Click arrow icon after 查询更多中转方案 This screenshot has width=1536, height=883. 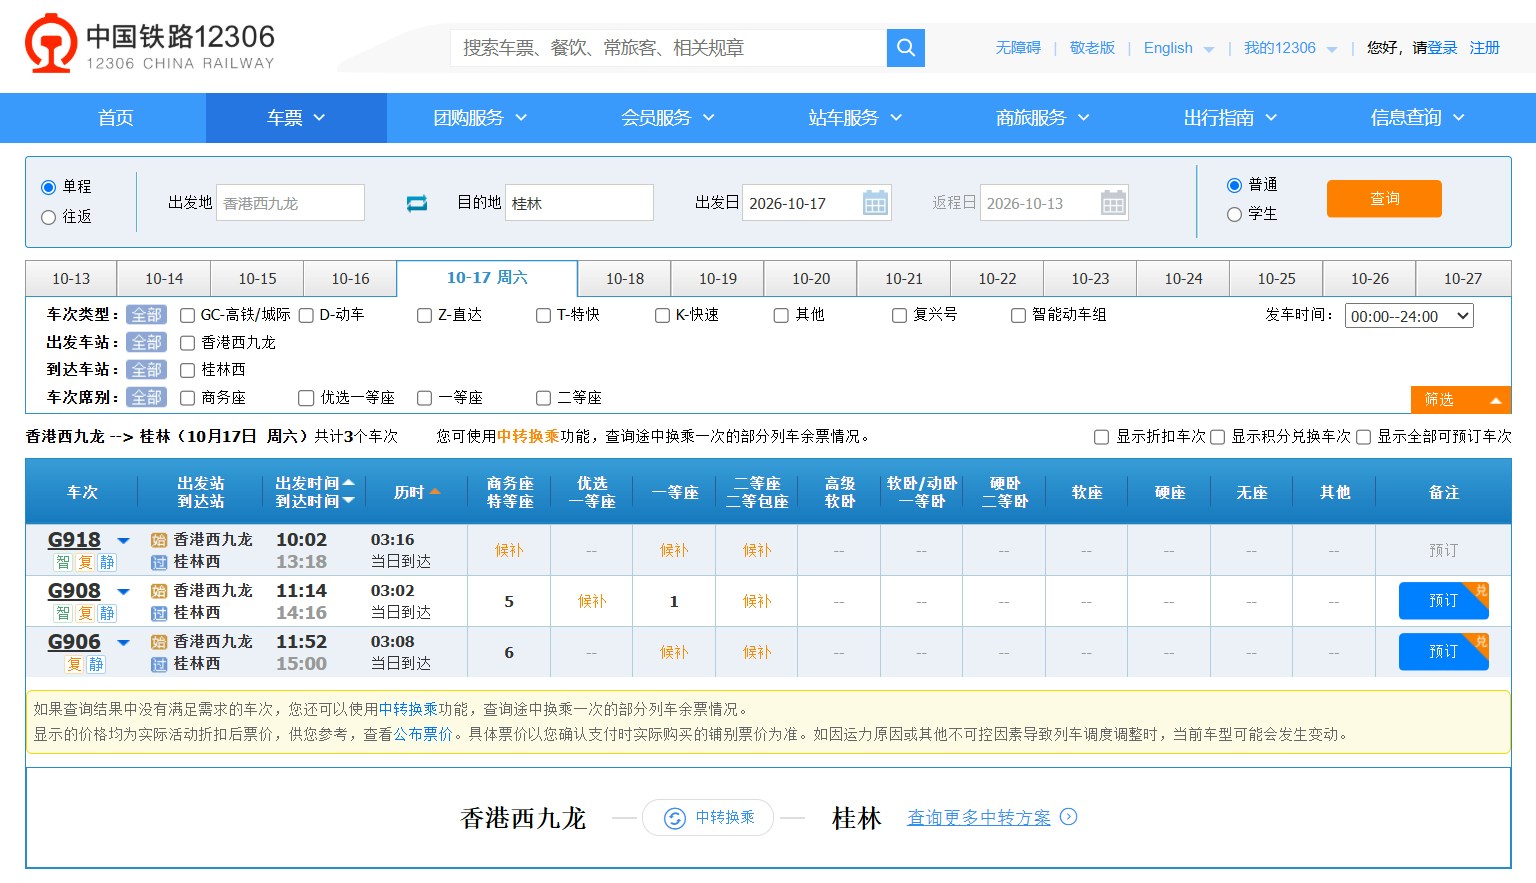pyautogui.click(x=1069, y=816)
